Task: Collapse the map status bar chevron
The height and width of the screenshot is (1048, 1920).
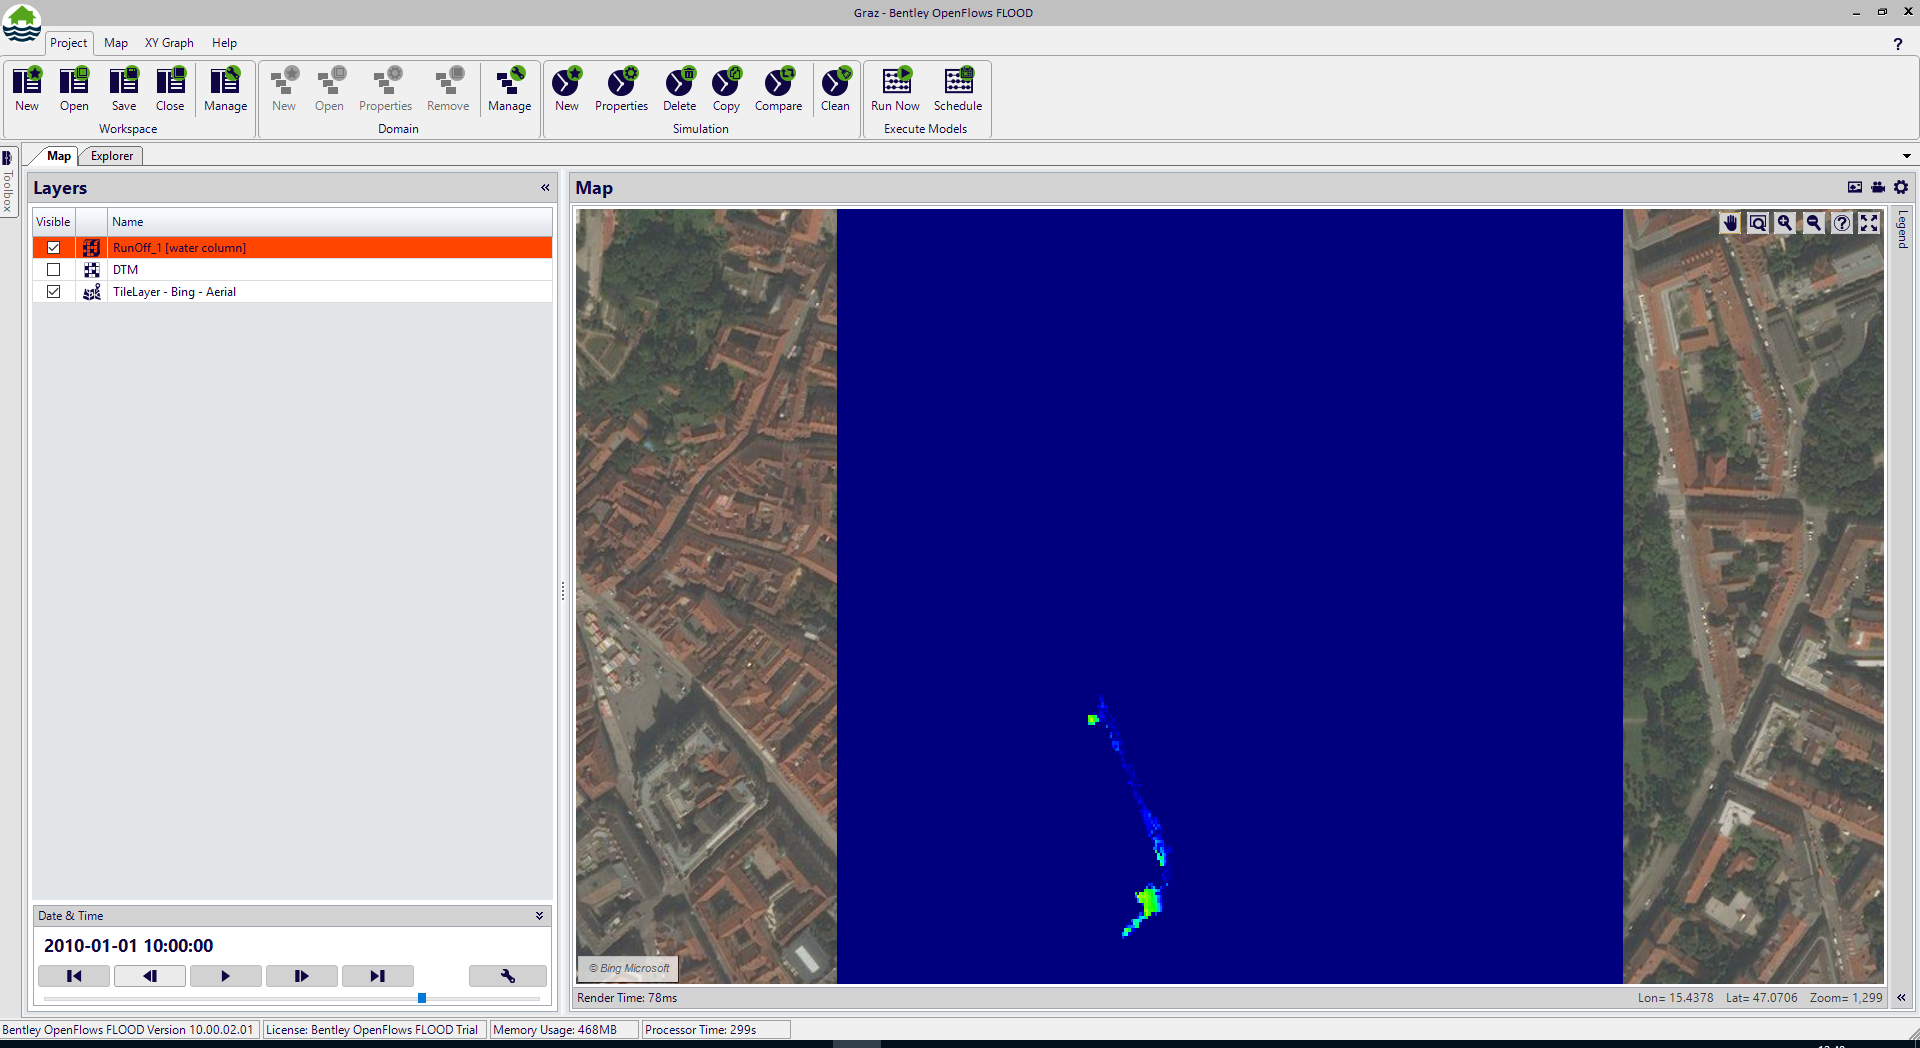Action: pos(1901,998)
